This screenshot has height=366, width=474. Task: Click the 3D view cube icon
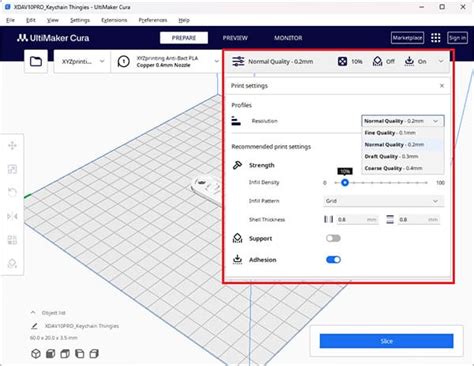pyautogui.click(x=36, y=354)
